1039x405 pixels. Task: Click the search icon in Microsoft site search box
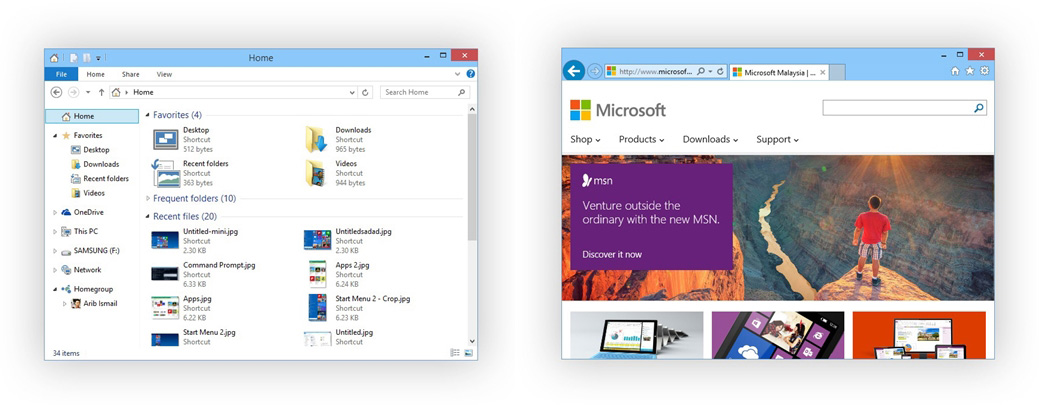click(979, 108)
